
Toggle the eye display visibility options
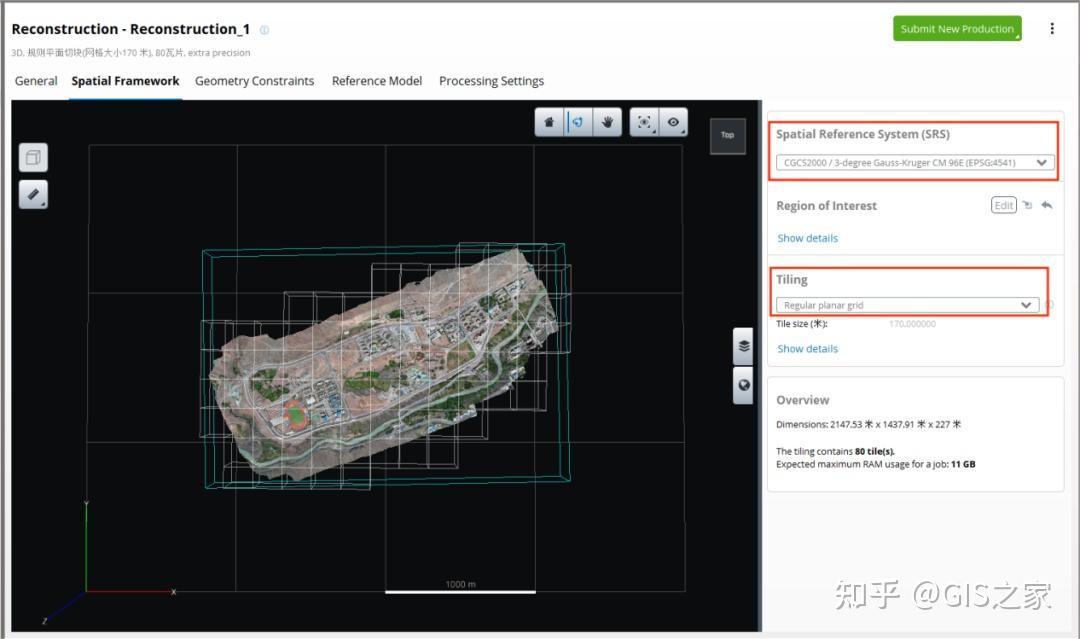674,122
